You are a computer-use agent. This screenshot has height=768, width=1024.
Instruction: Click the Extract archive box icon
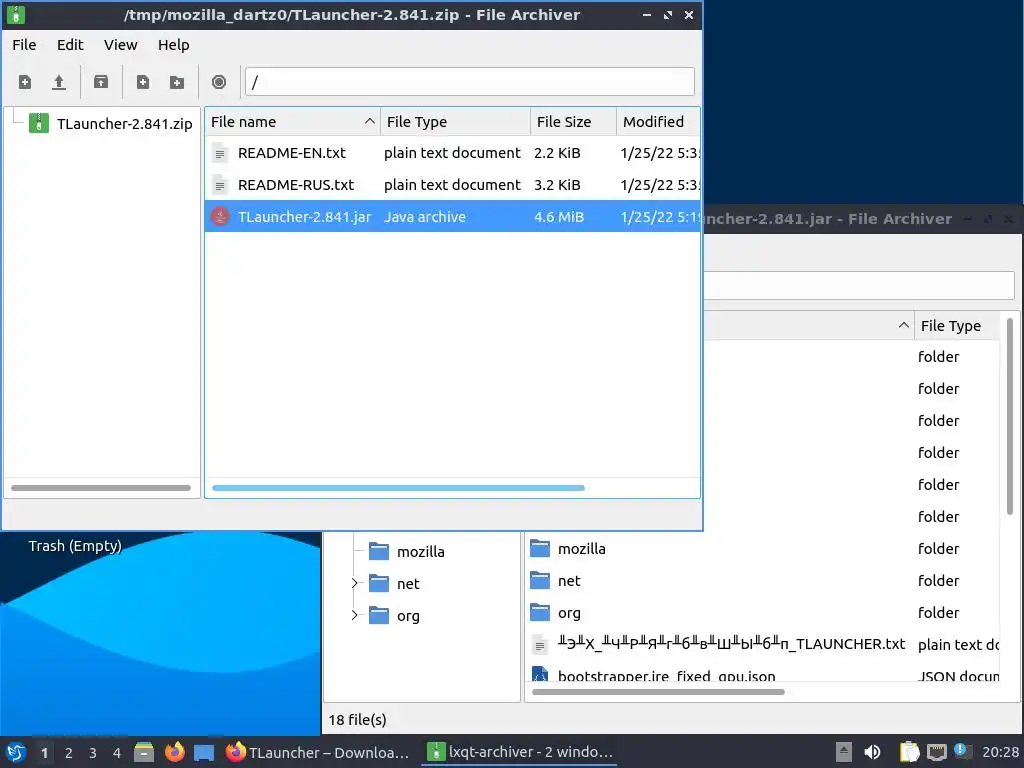point(101,82)
